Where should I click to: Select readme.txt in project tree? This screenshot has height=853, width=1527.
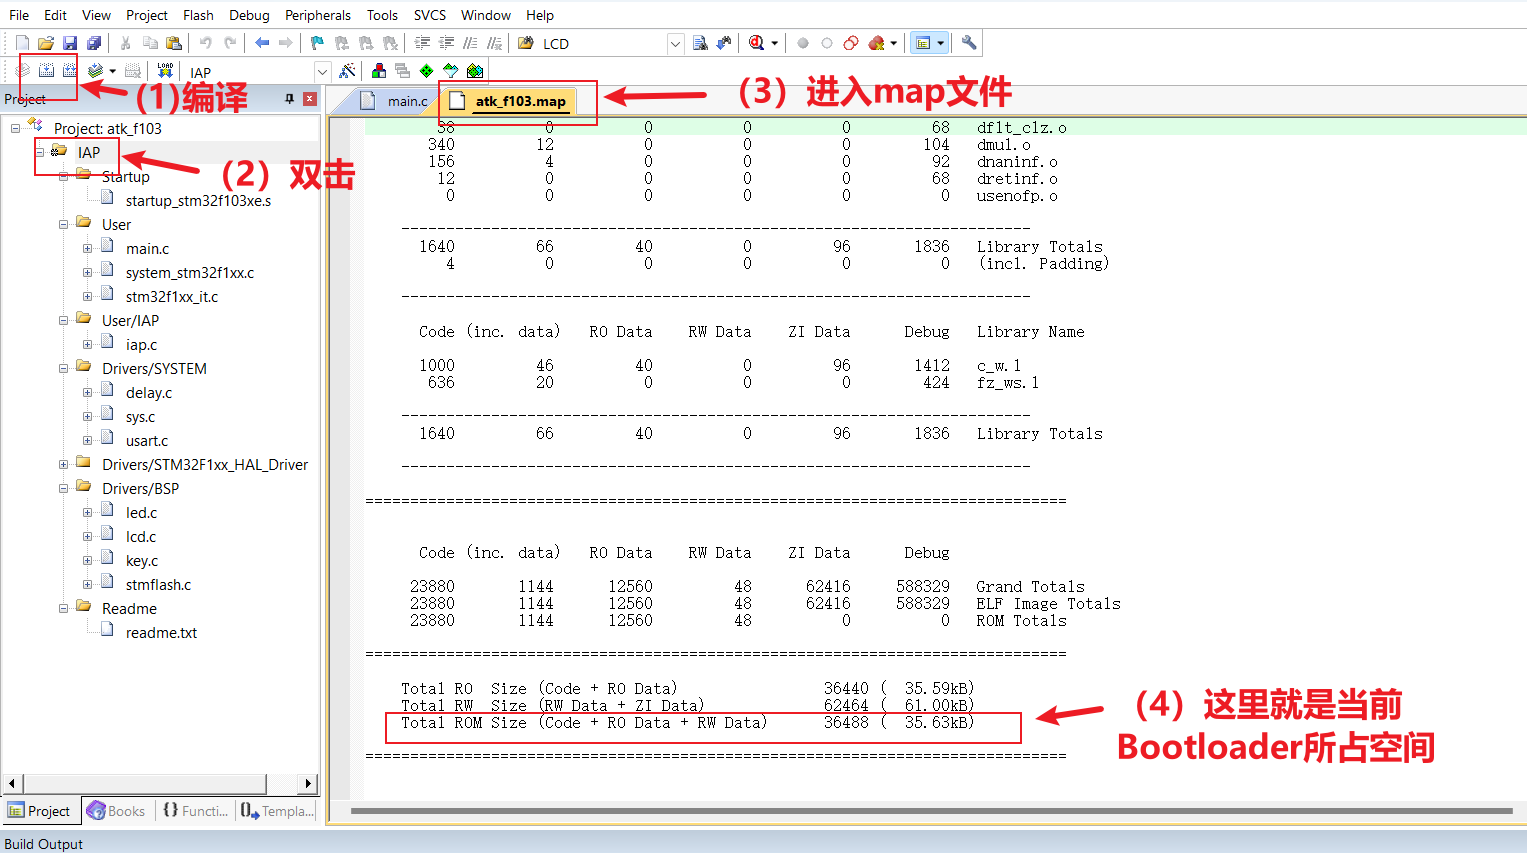click(161, 633)
